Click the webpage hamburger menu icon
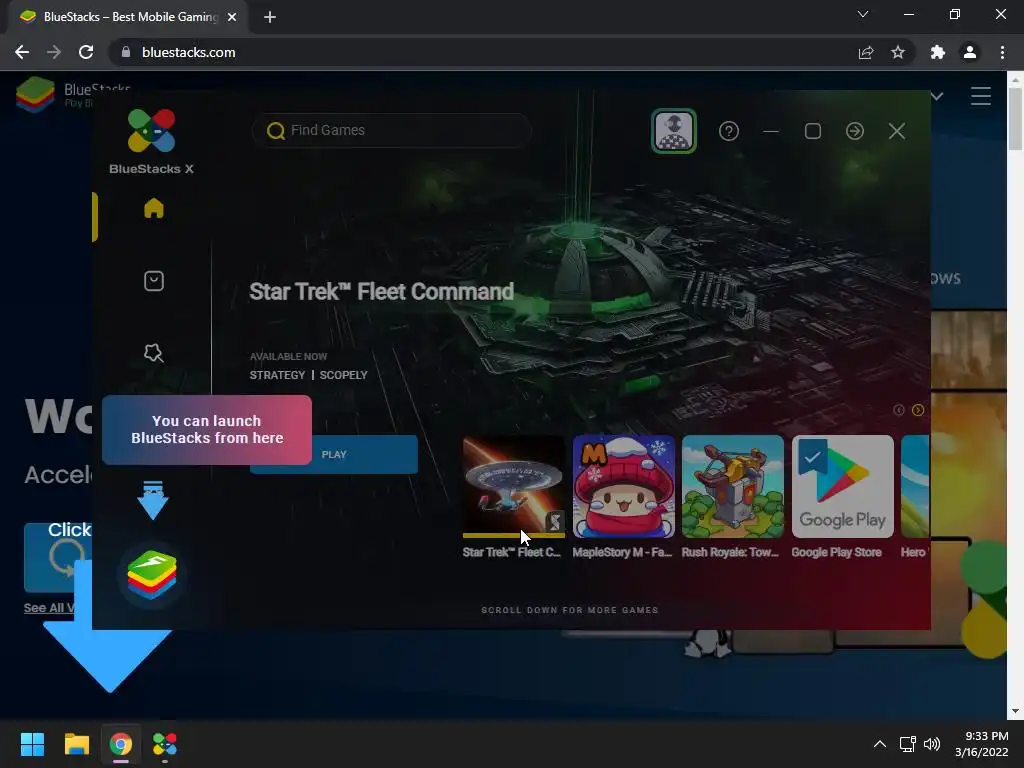The width and height of the screenshot is (1024, 768). (x=980, y=96)
